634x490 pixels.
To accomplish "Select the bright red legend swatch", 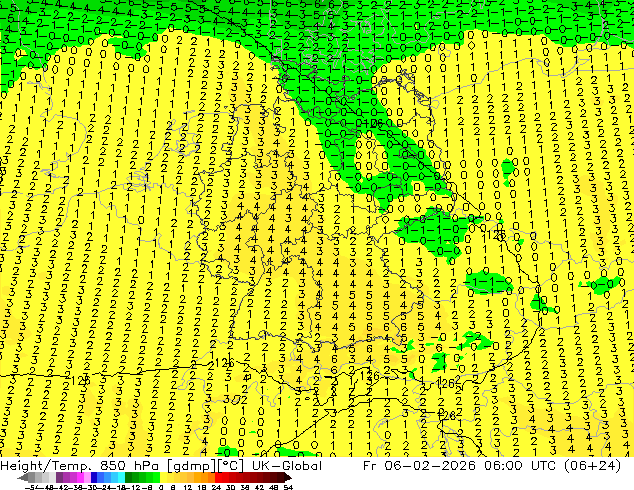I will tap(218, 478).
